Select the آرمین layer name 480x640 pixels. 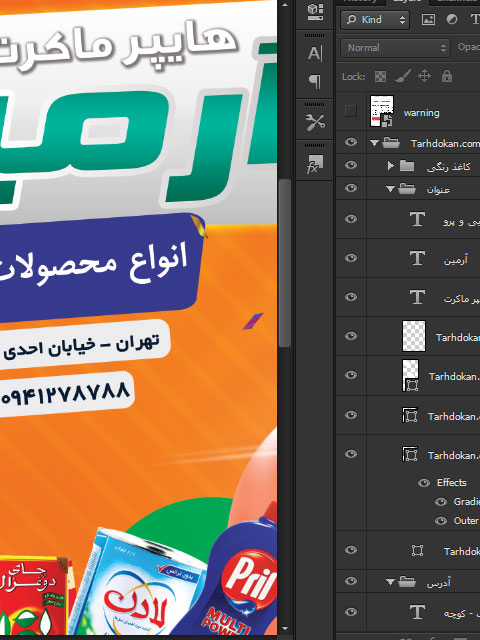(x=456, y=260)
